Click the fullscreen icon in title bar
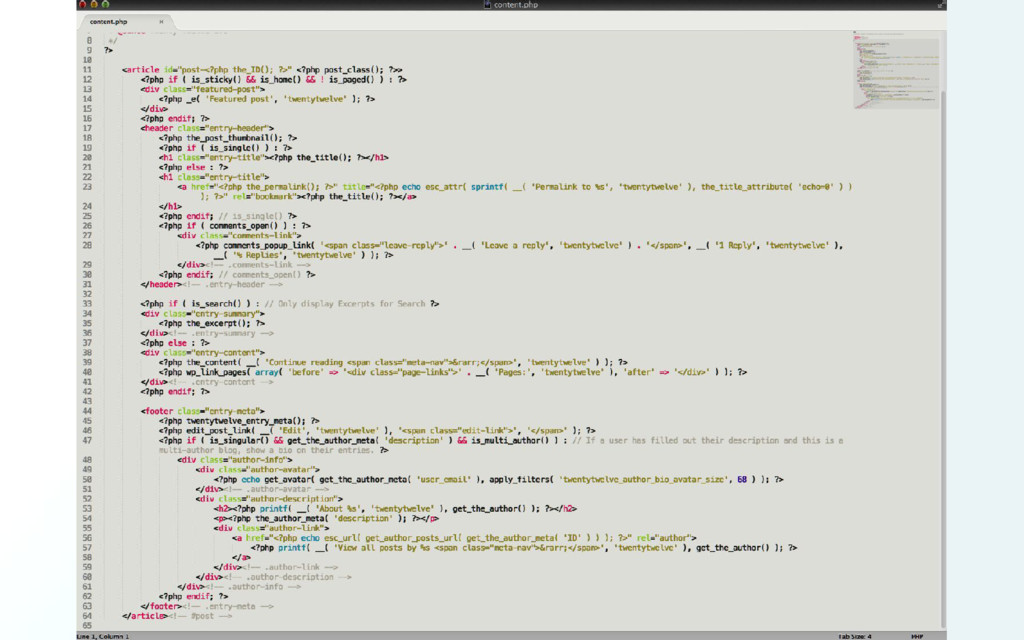Viewport: 1024px width, 640px height. point(940,5)
